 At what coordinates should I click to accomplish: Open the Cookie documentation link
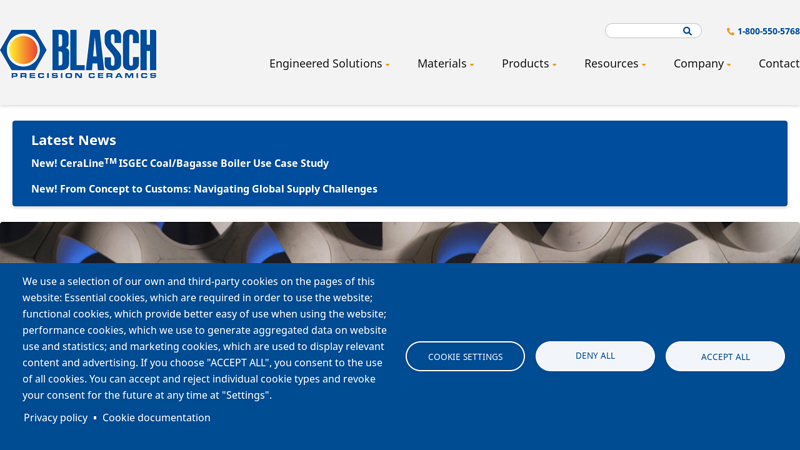click(156, 418)
